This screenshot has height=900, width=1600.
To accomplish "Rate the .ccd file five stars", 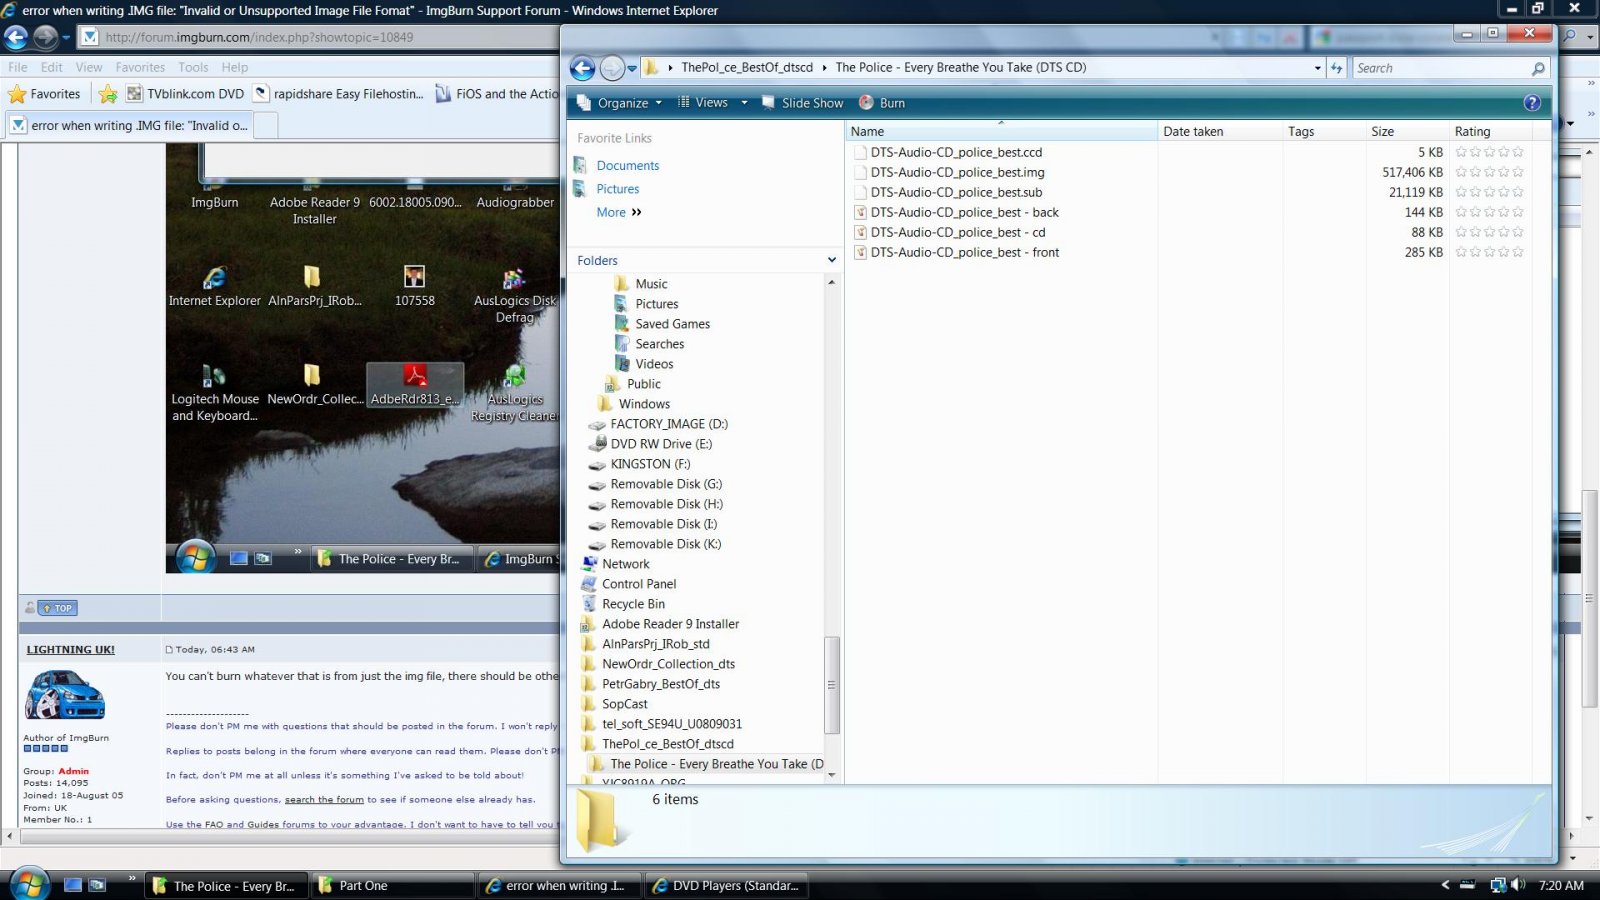I will pos(1518,152).
